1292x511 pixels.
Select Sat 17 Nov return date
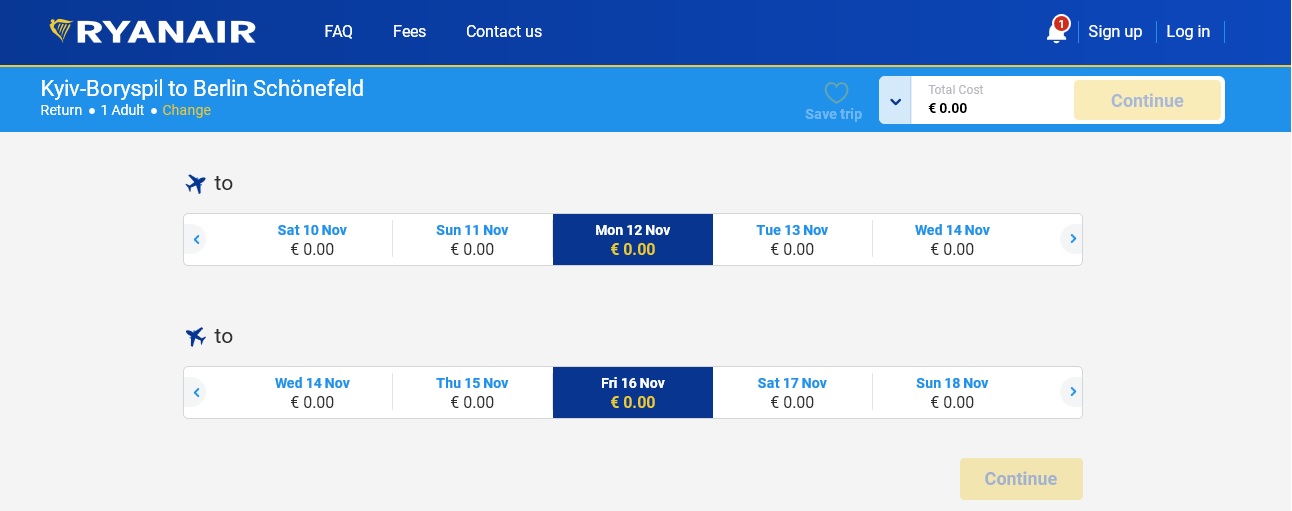point(792,392)
